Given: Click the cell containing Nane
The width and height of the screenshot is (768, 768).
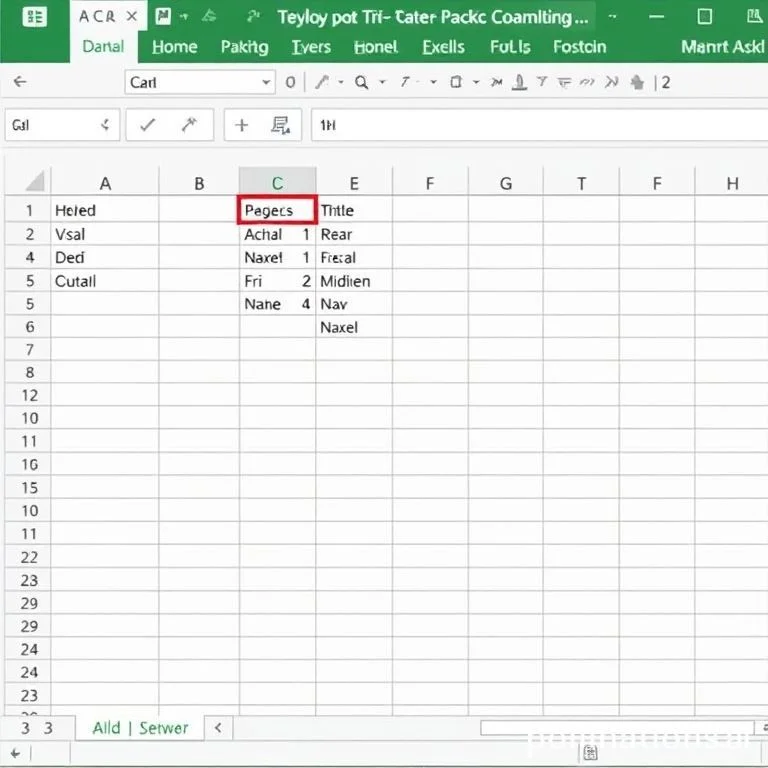Looking at the screenshot, I should coord(277,304).
